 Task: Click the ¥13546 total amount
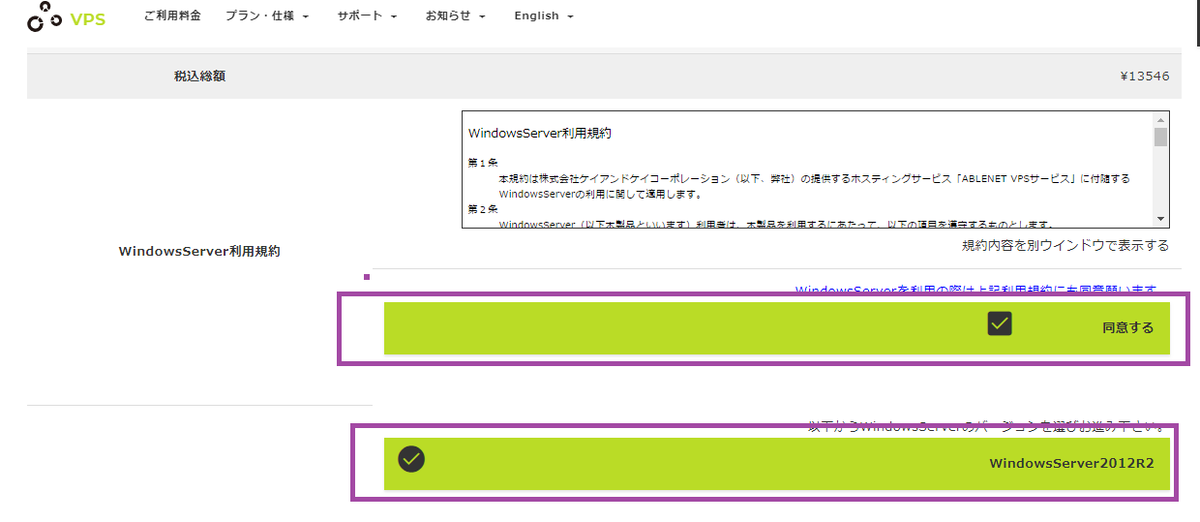click(1145, 75)
